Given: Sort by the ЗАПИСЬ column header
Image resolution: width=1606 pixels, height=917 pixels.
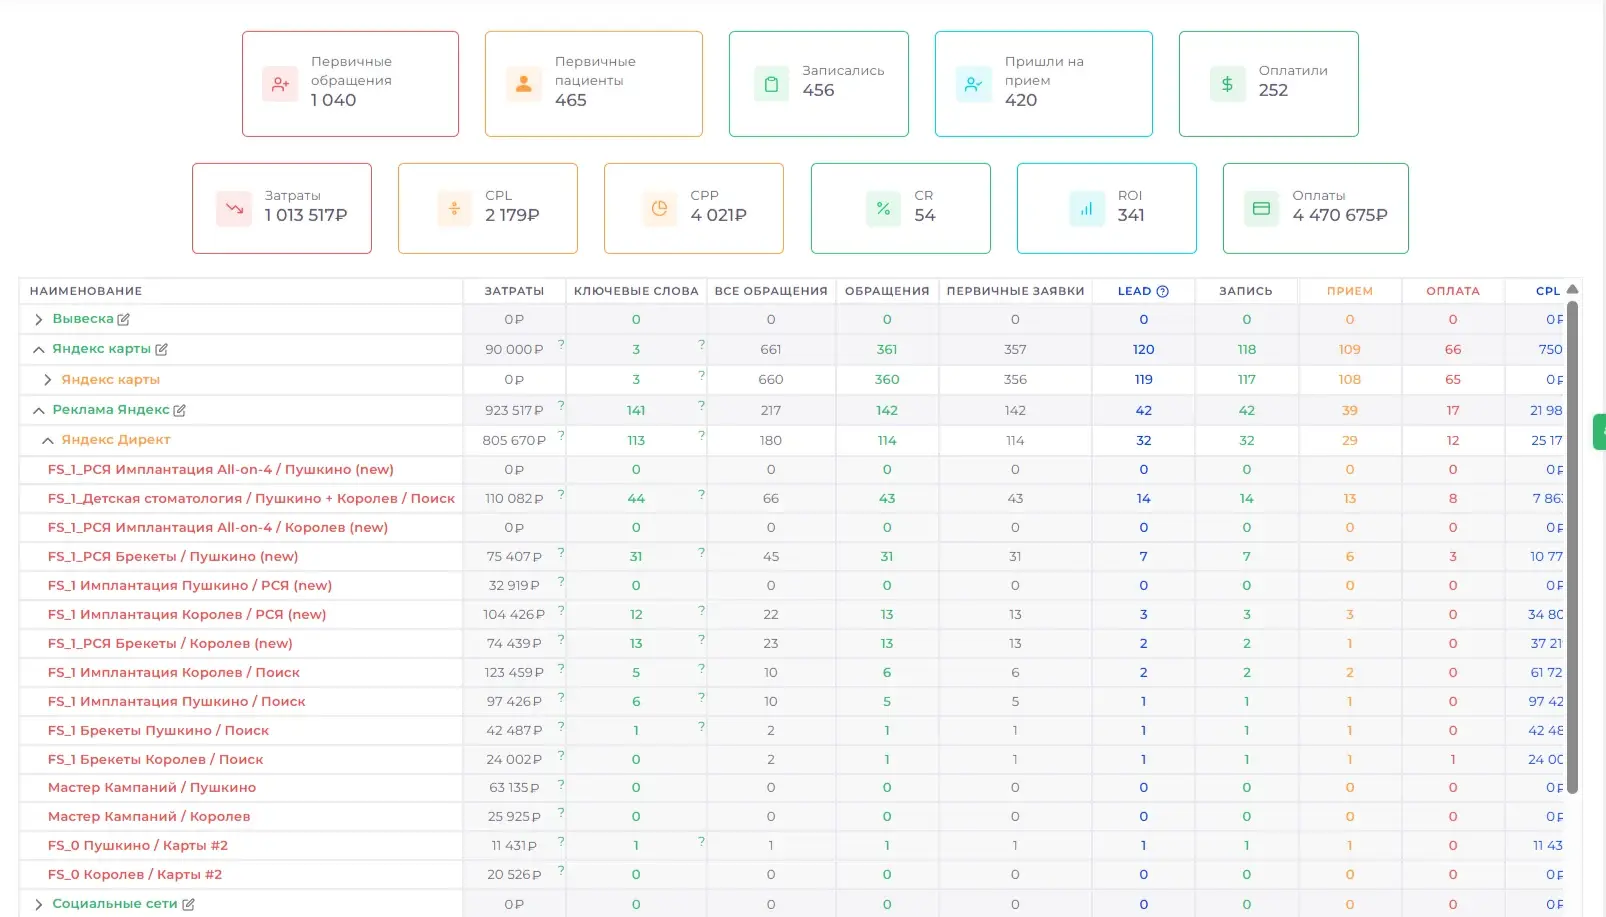Looking at the screenshot, I should click(x=1246, y=291).
